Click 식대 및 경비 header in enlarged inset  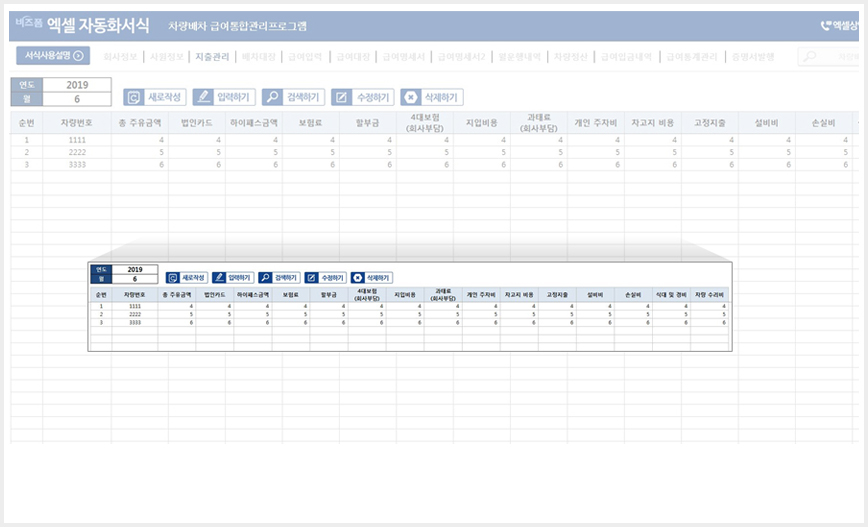pos(671,295)
